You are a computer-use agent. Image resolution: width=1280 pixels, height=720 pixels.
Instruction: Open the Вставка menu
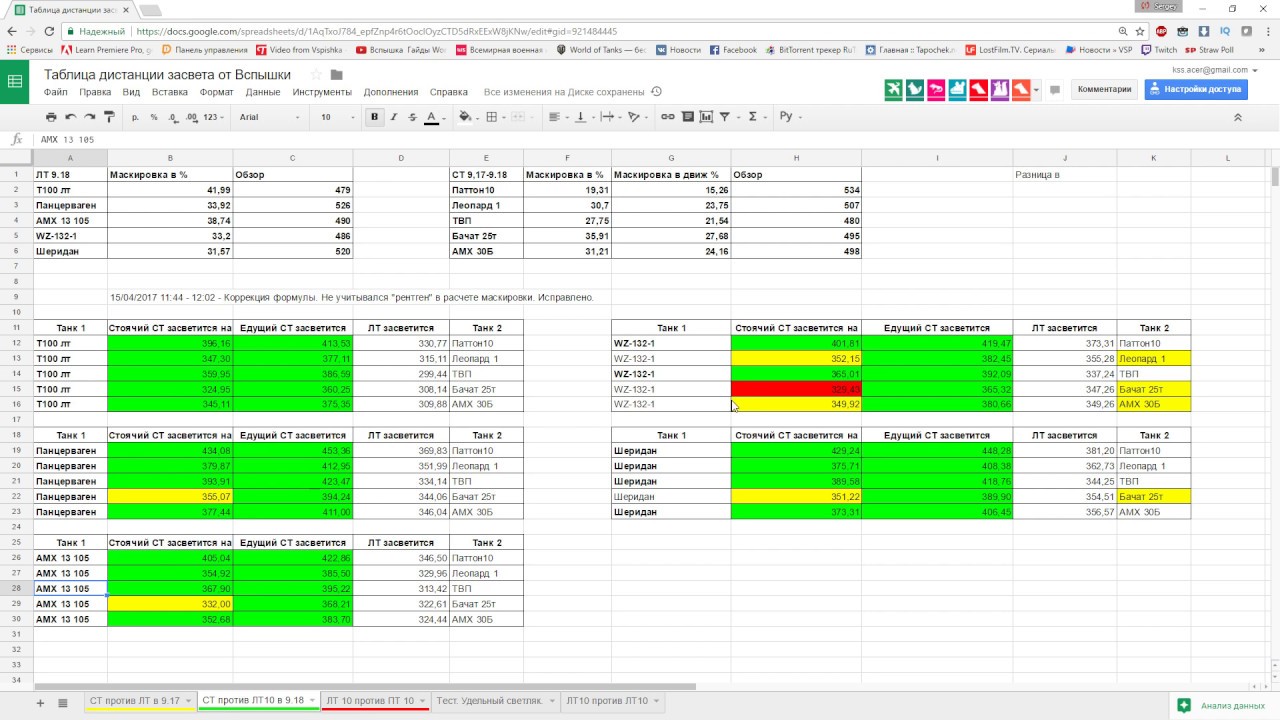pos(170,92)
